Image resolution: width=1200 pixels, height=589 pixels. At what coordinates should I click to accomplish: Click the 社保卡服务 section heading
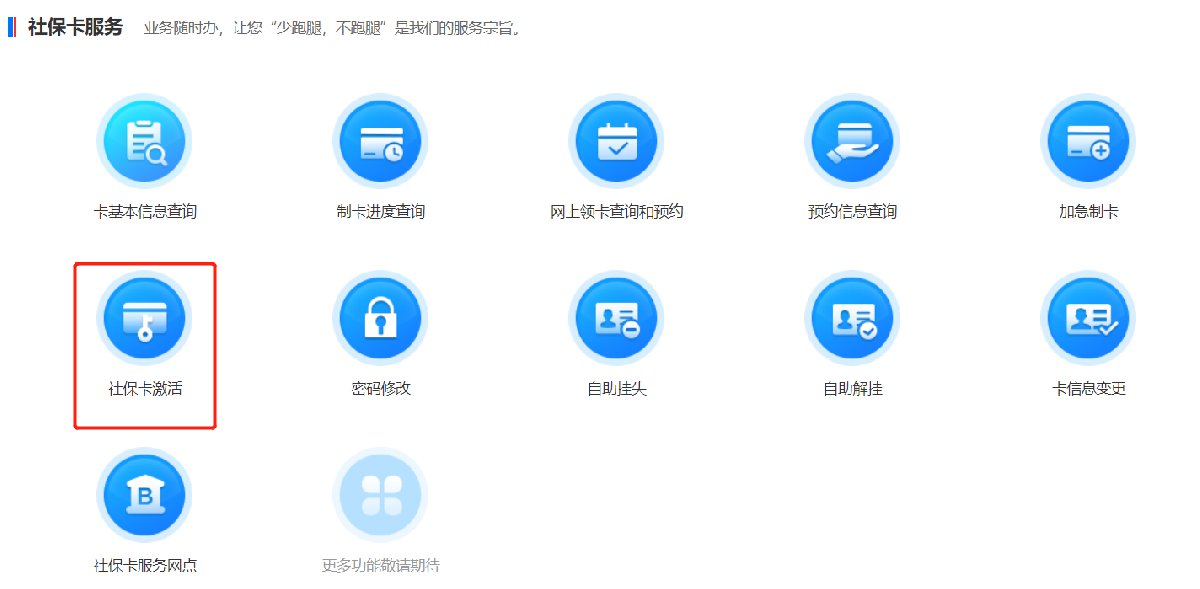click(x=75, y=27)
